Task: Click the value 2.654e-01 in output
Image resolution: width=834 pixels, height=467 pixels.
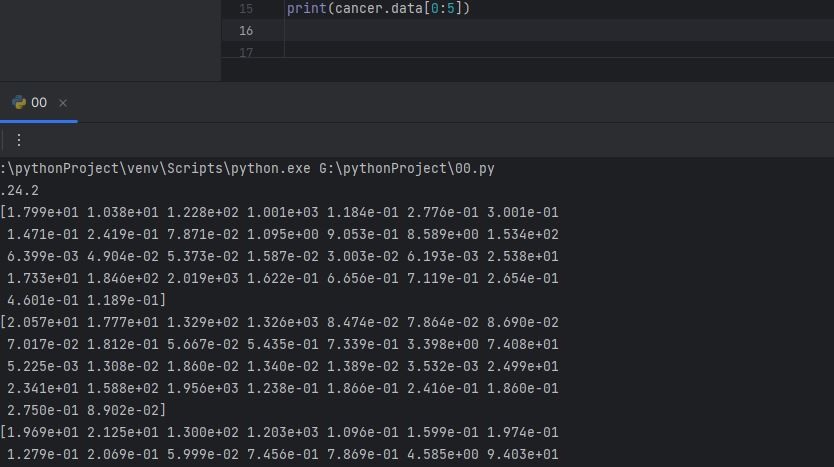Action: pyautogui.click(x=523, y=279)
